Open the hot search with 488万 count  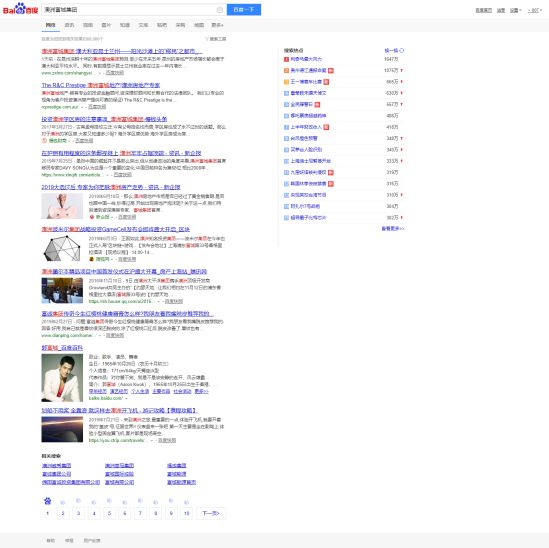308,116
